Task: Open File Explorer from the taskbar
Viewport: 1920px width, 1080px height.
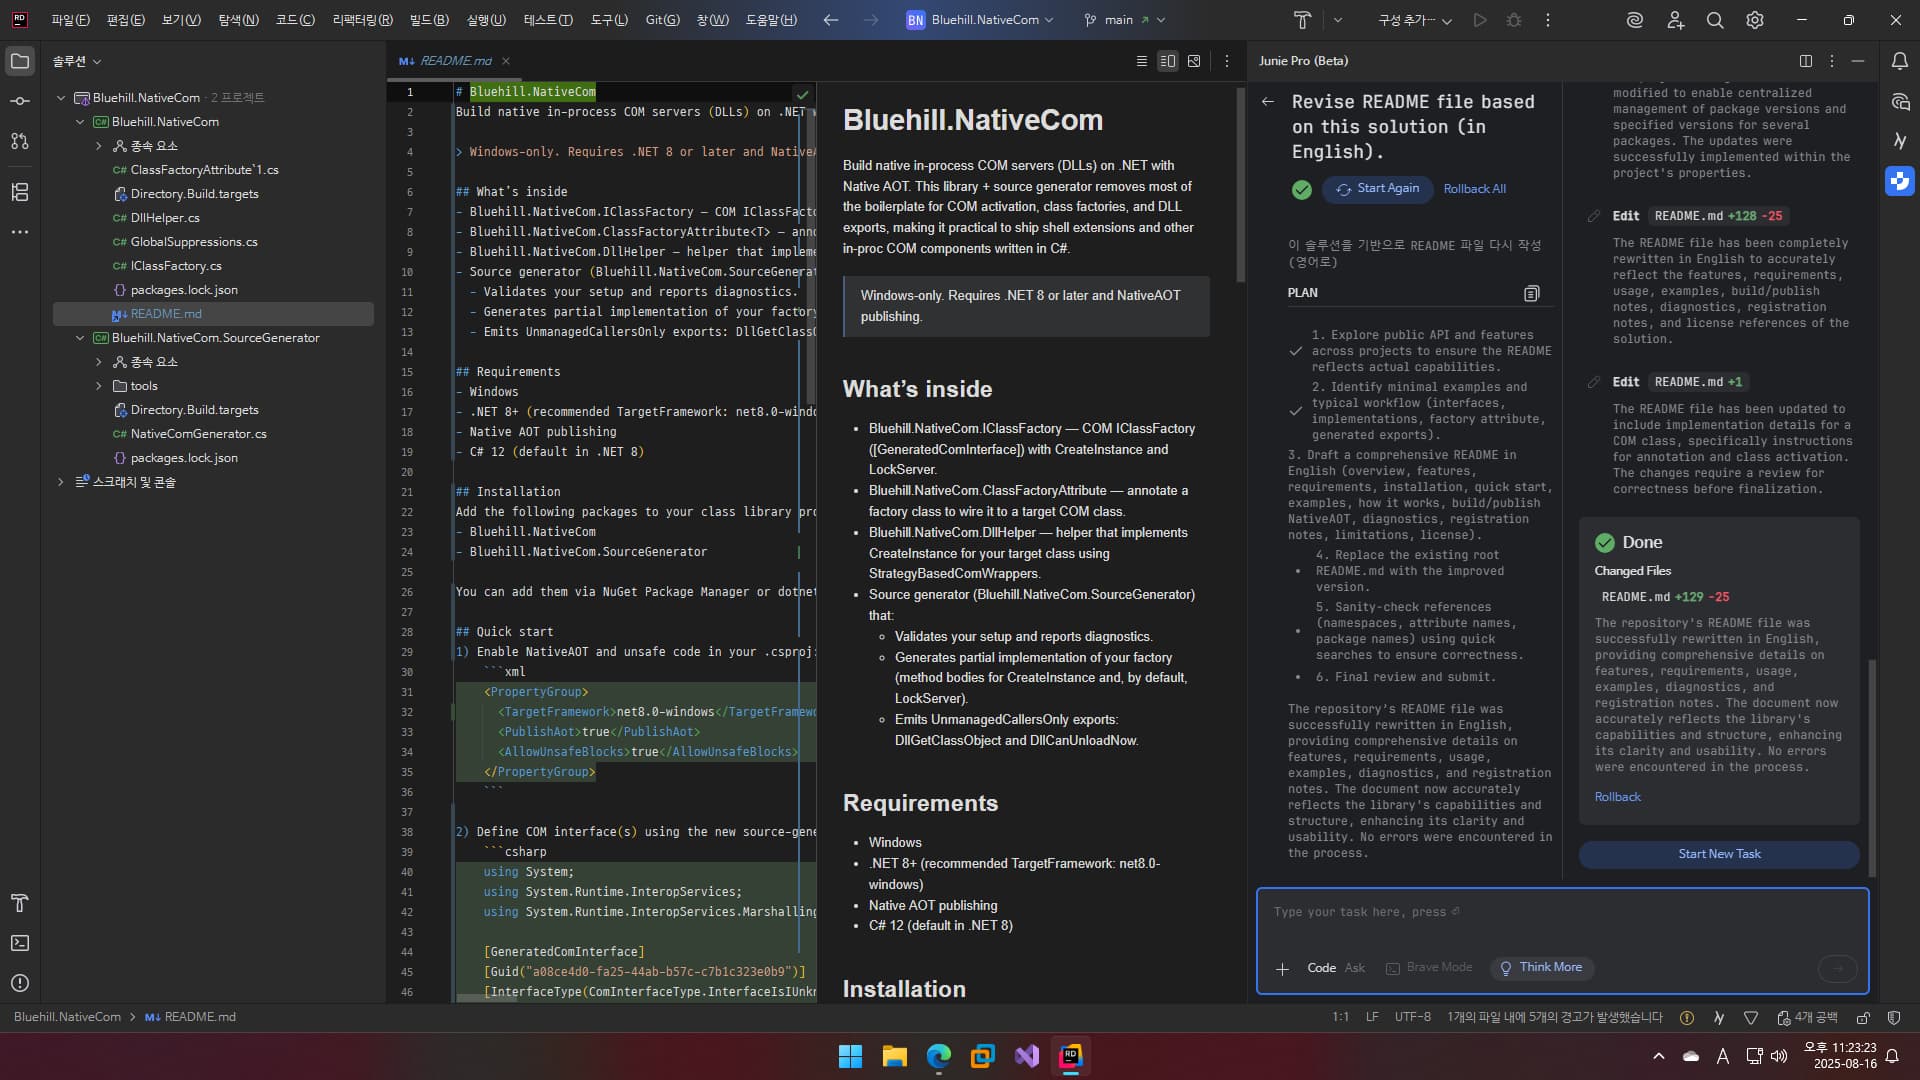Action: (894, 1056)
